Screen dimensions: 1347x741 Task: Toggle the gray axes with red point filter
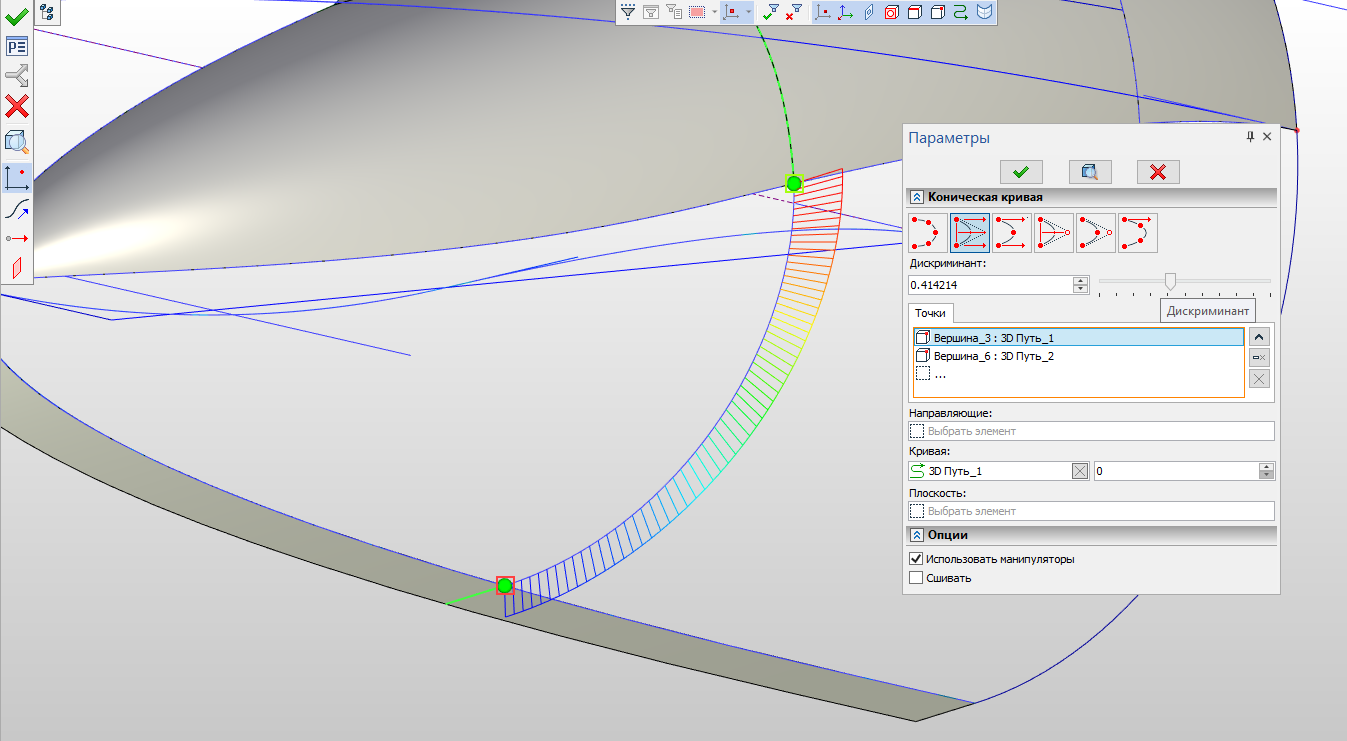click(x=823, y=13)
